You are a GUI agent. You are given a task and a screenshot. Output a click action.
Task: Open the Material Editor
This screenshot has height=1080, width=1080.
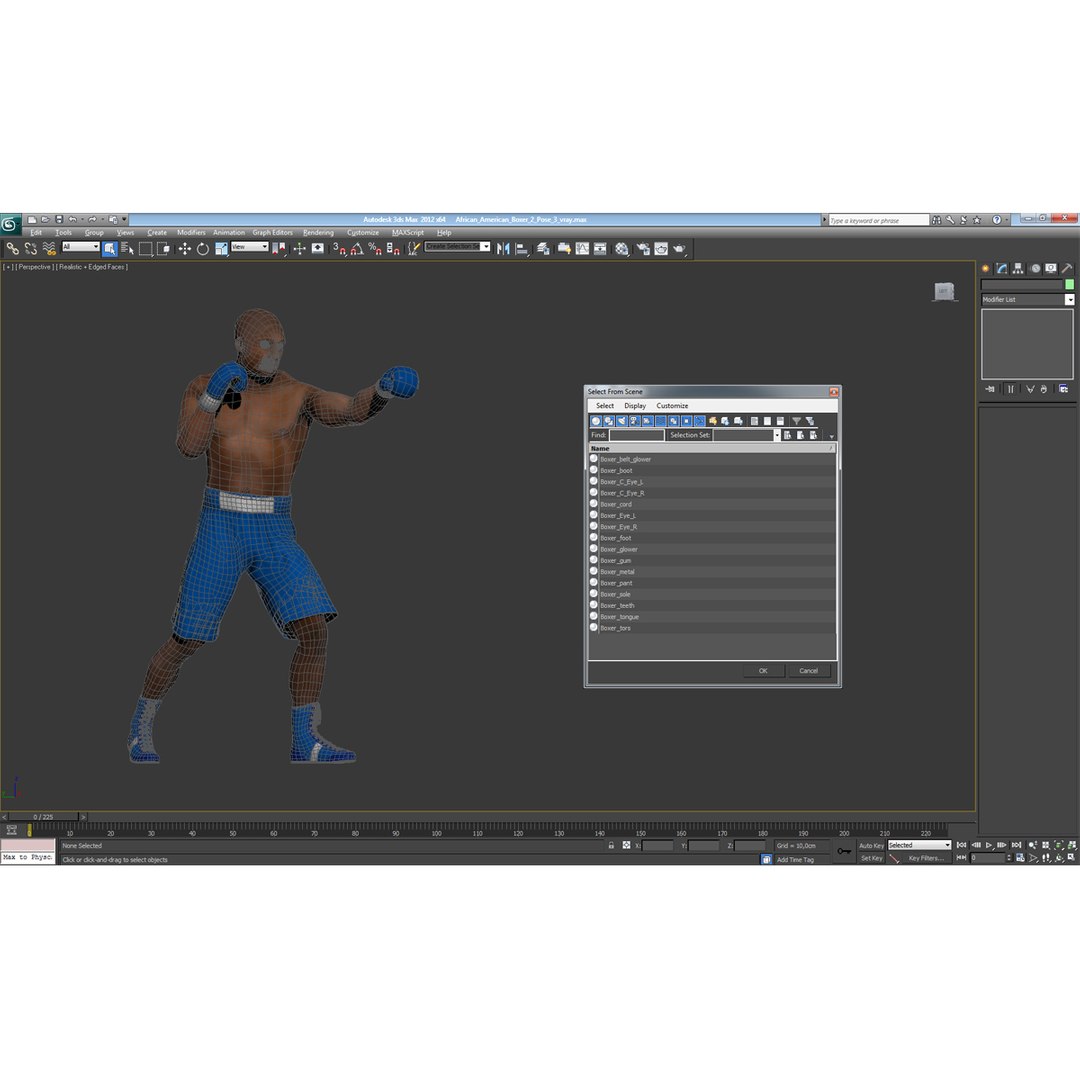(622, 249)
